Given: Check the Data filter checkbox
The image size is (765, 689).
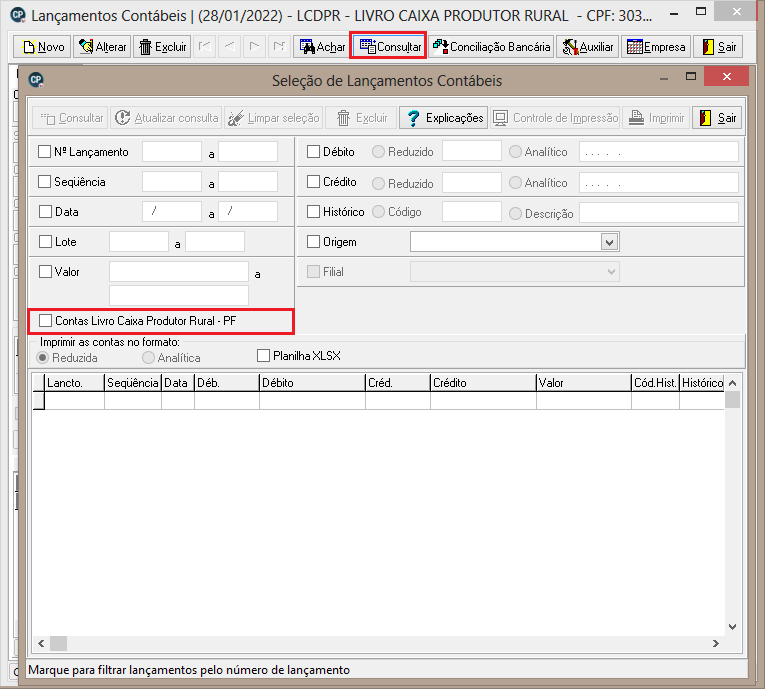Looking at the screenshot, I should [45, 212].
